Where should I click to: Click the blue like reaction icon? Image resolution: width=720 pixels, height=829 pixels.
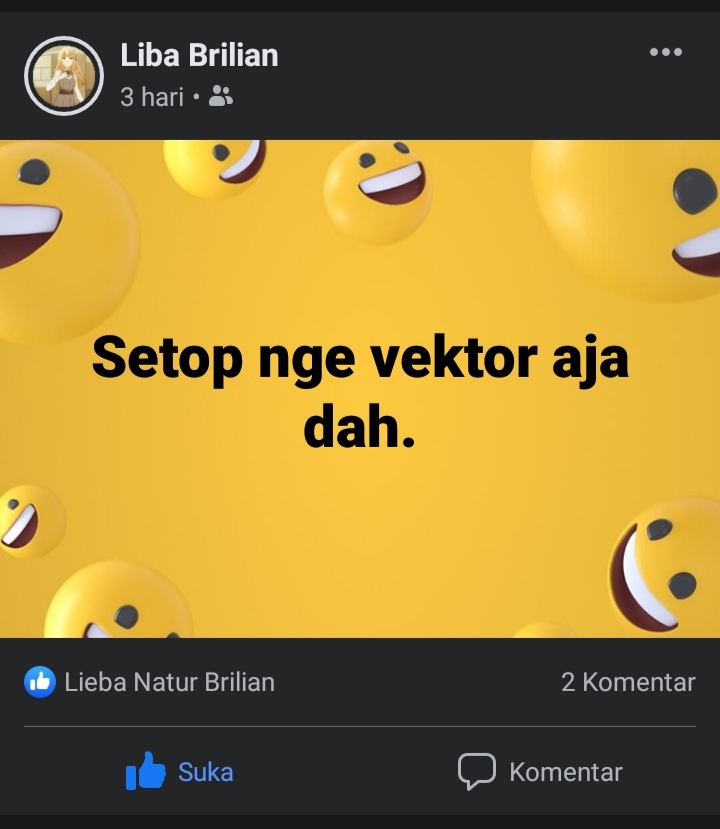coord(40,682)
